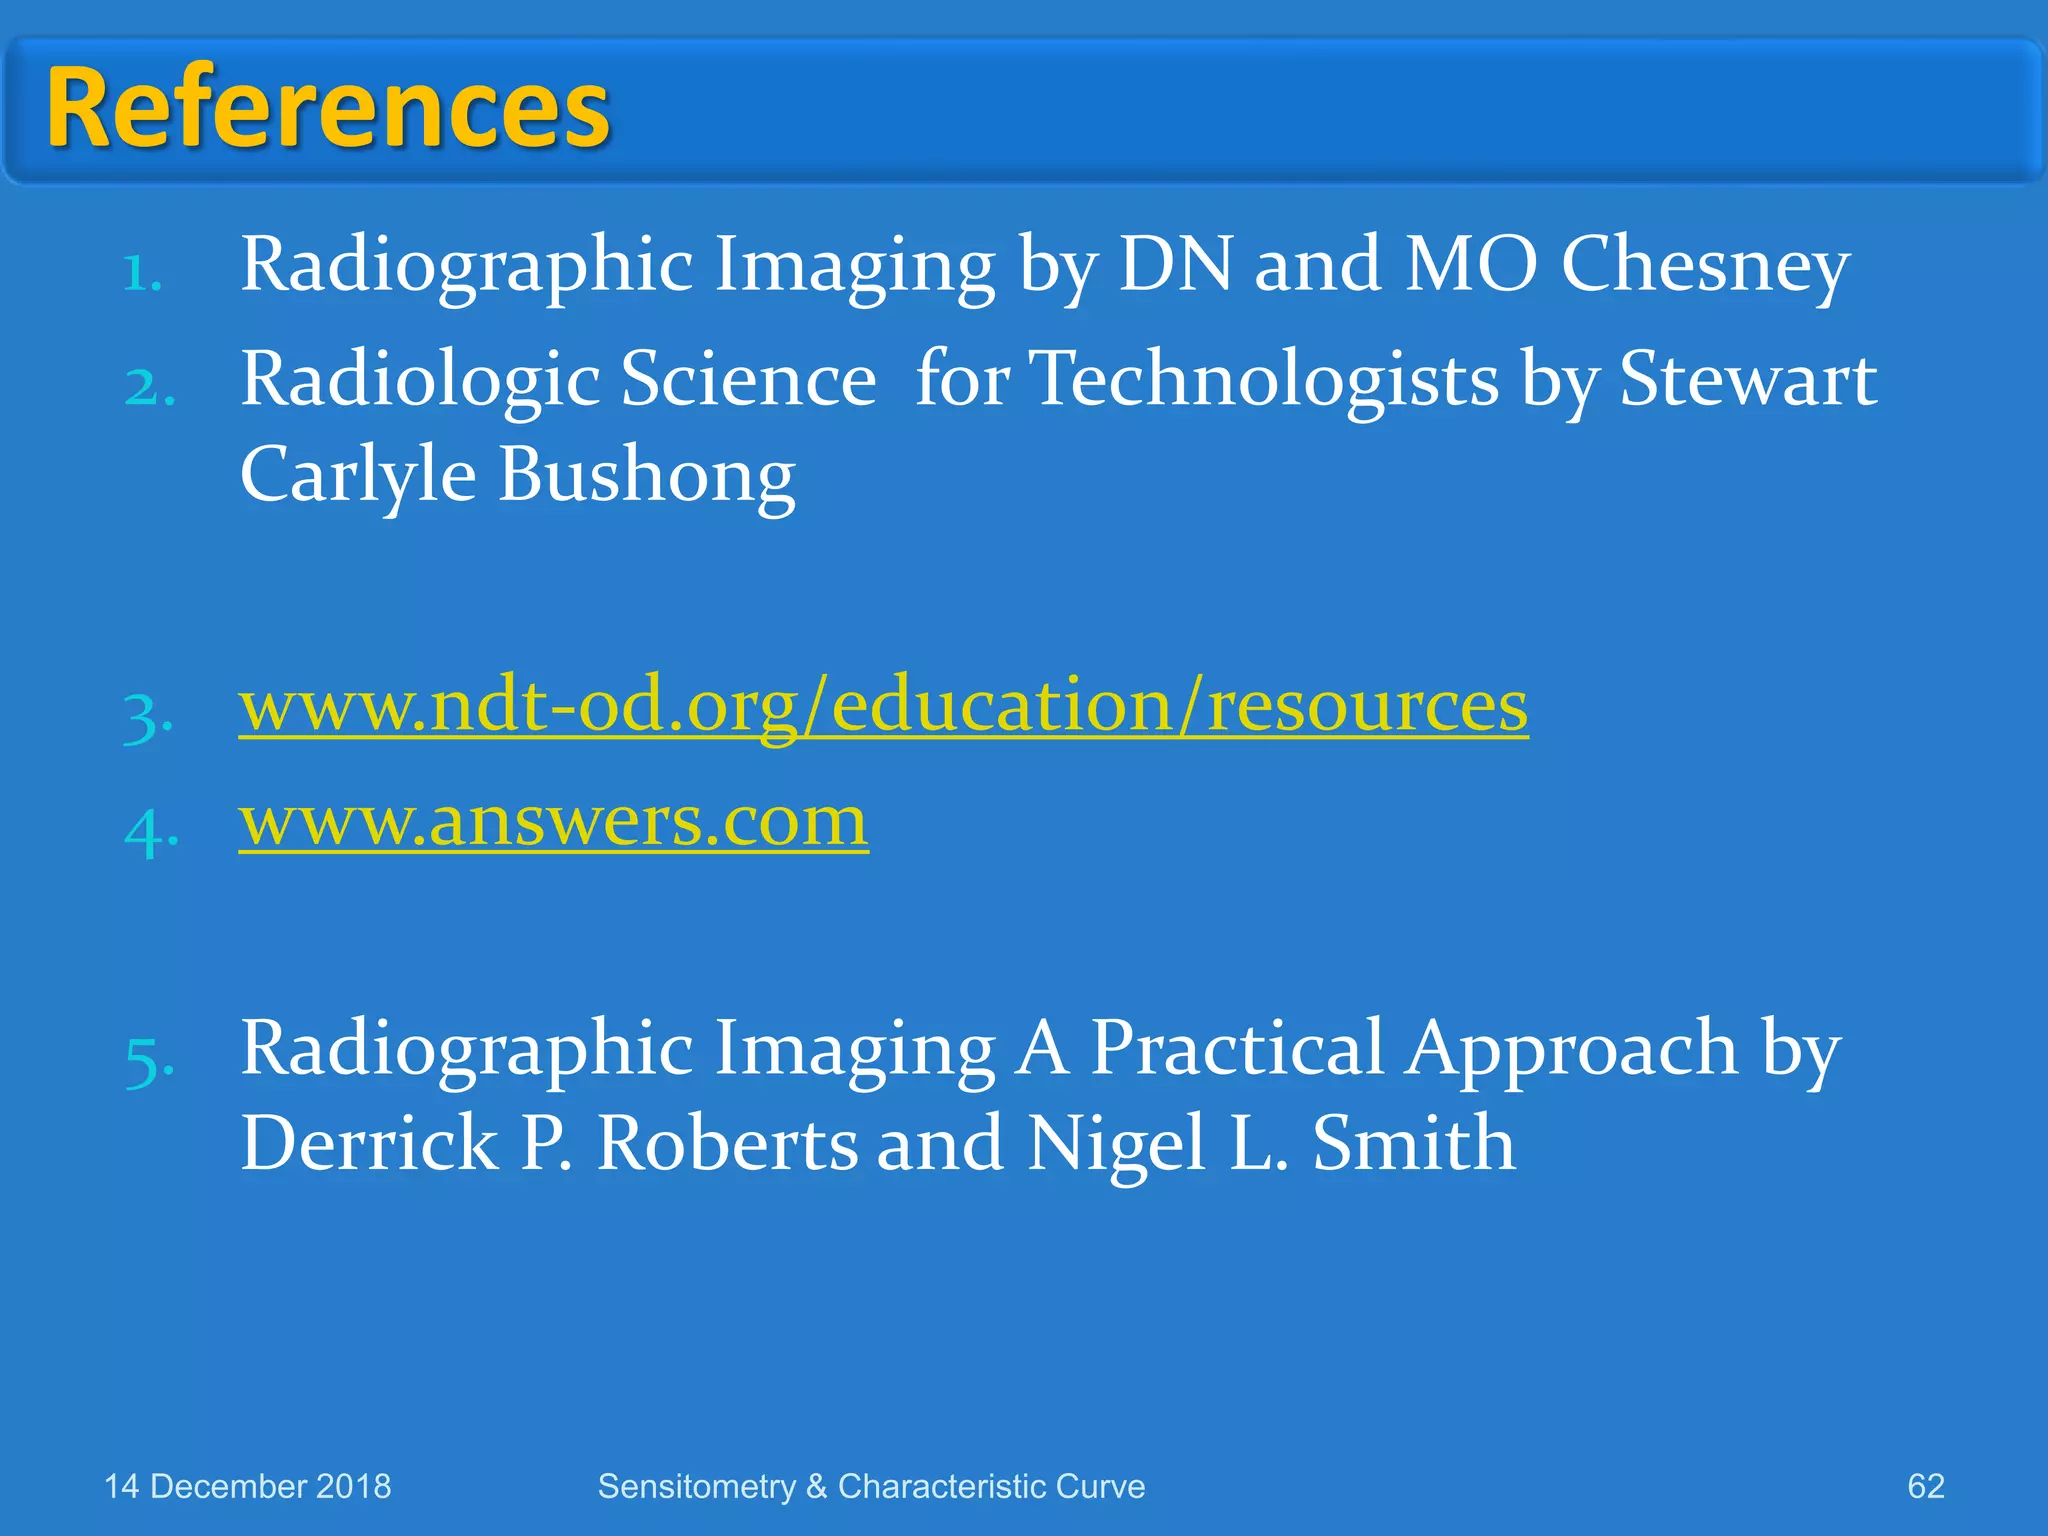Screen dimensions: 2048x1536
Task: Select the Radiographic Imaging by Chesney reference
Action: point(1044,265)
